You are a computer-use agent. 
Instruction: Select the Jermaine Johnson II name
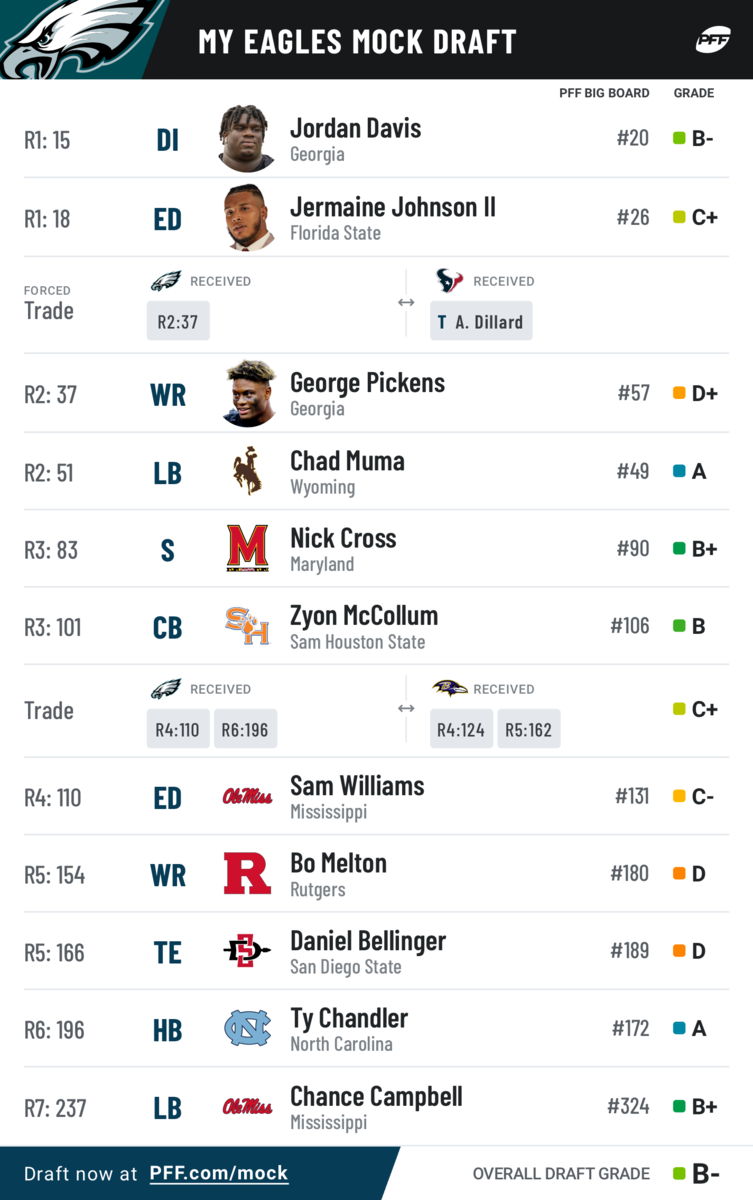click(x=393, y=207)
